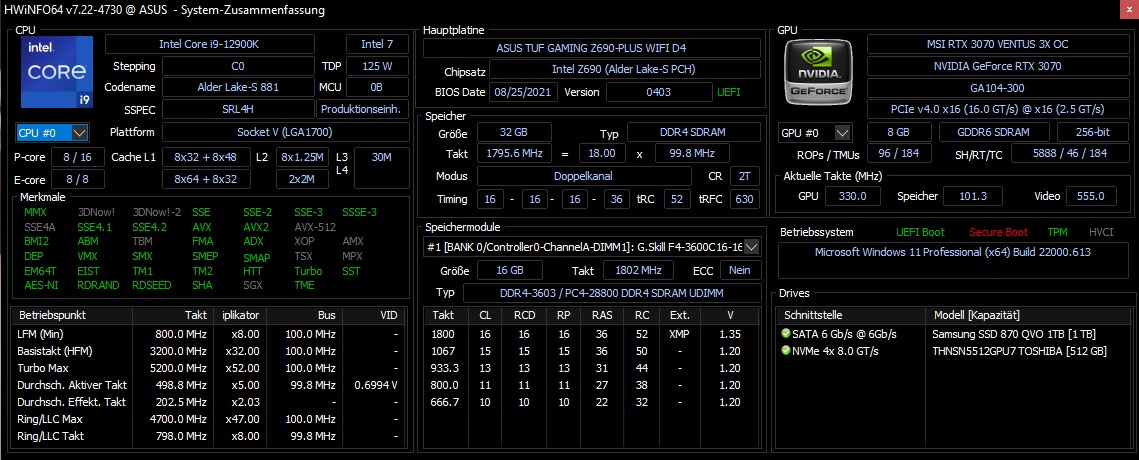Image resolution: width=1139 pixels, height=460 pixels.
Task: Click the XMP entry in the timing table
Action: click(678, 334)
